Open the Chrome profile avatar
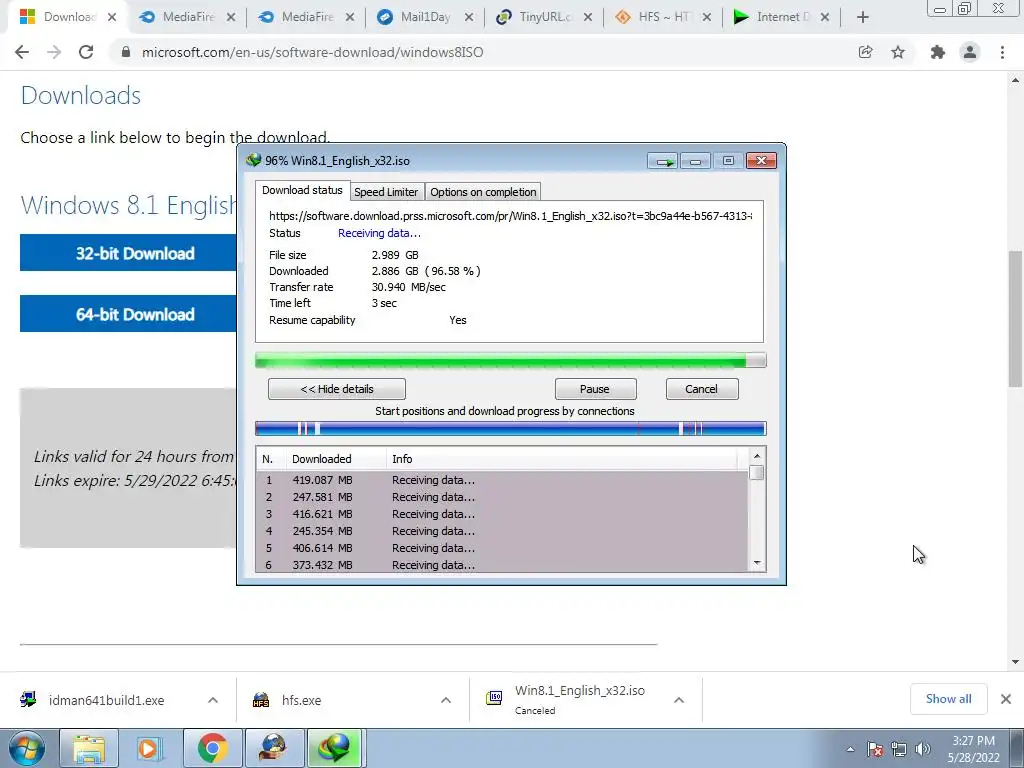Image resolution: width=1024 pixels, height=768 pixels. click(970, 52)
